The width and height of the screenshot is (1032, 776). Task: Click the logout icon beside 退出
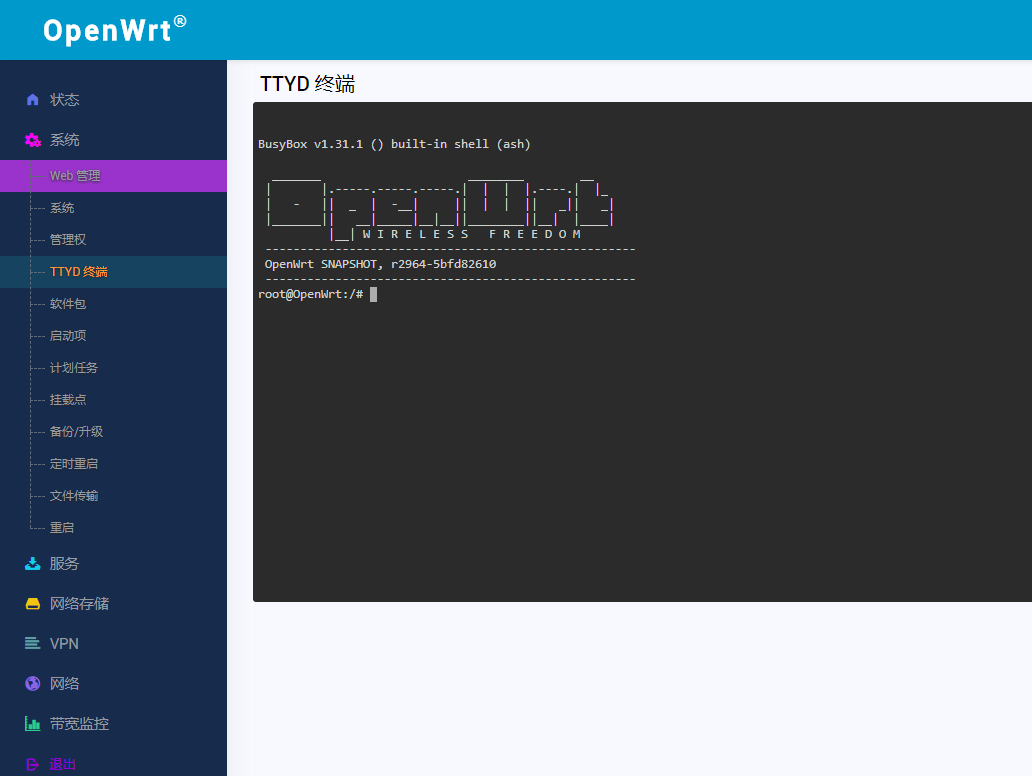click(32, 764)
